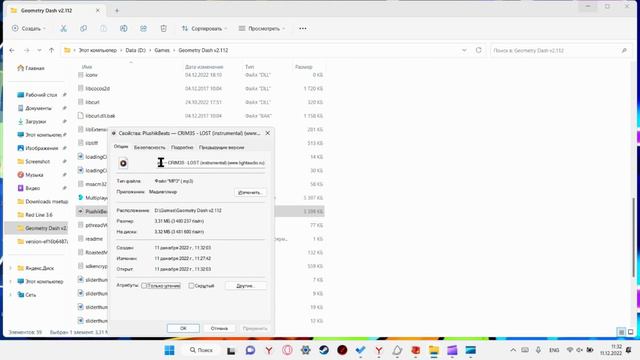
Task: Click the Share icon in Explorer toolbar
Action: 143,29
